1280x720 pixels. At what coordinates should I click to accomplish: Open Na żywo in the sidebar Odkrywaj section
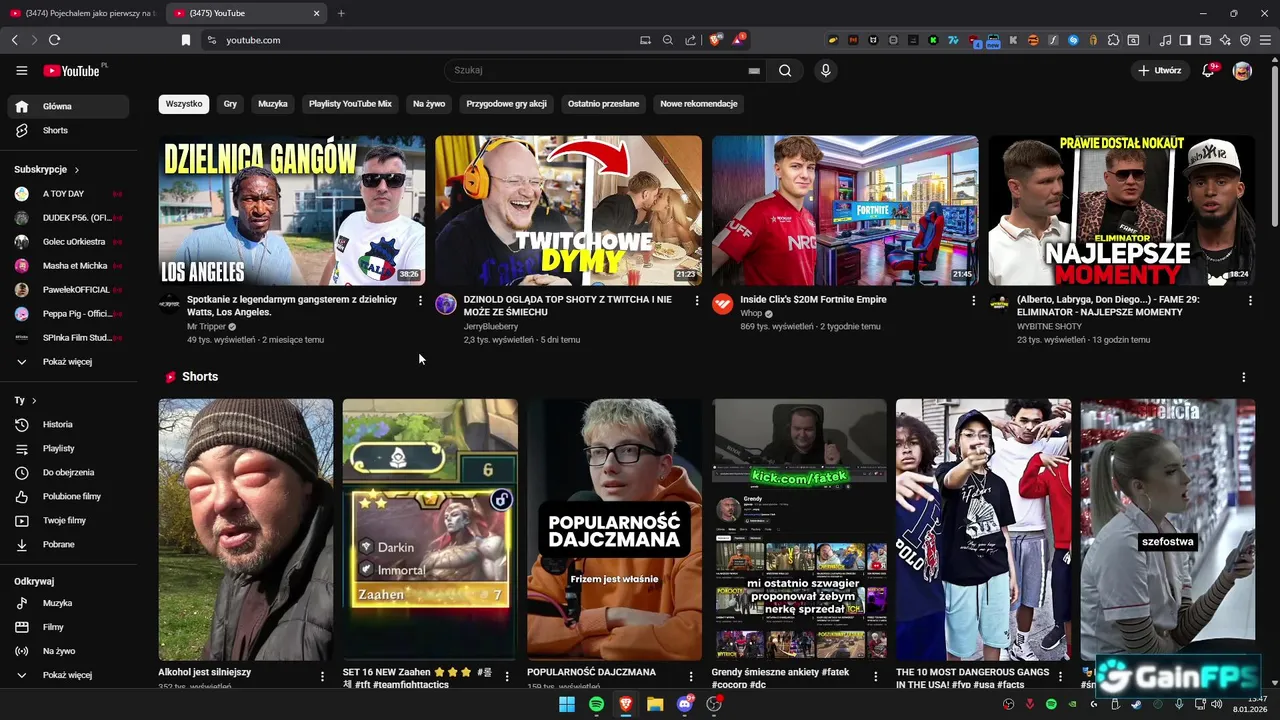68,651
